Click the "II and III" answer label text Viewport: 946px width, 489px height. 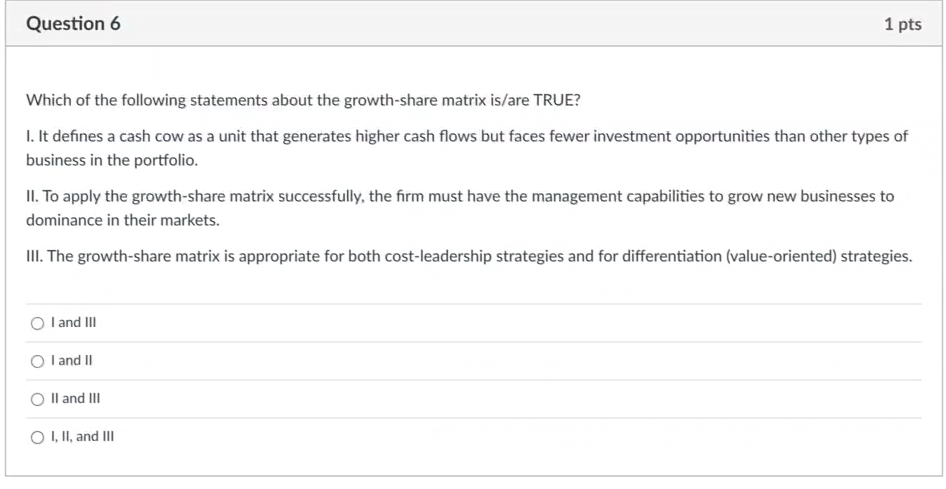[x=76, y=399]
